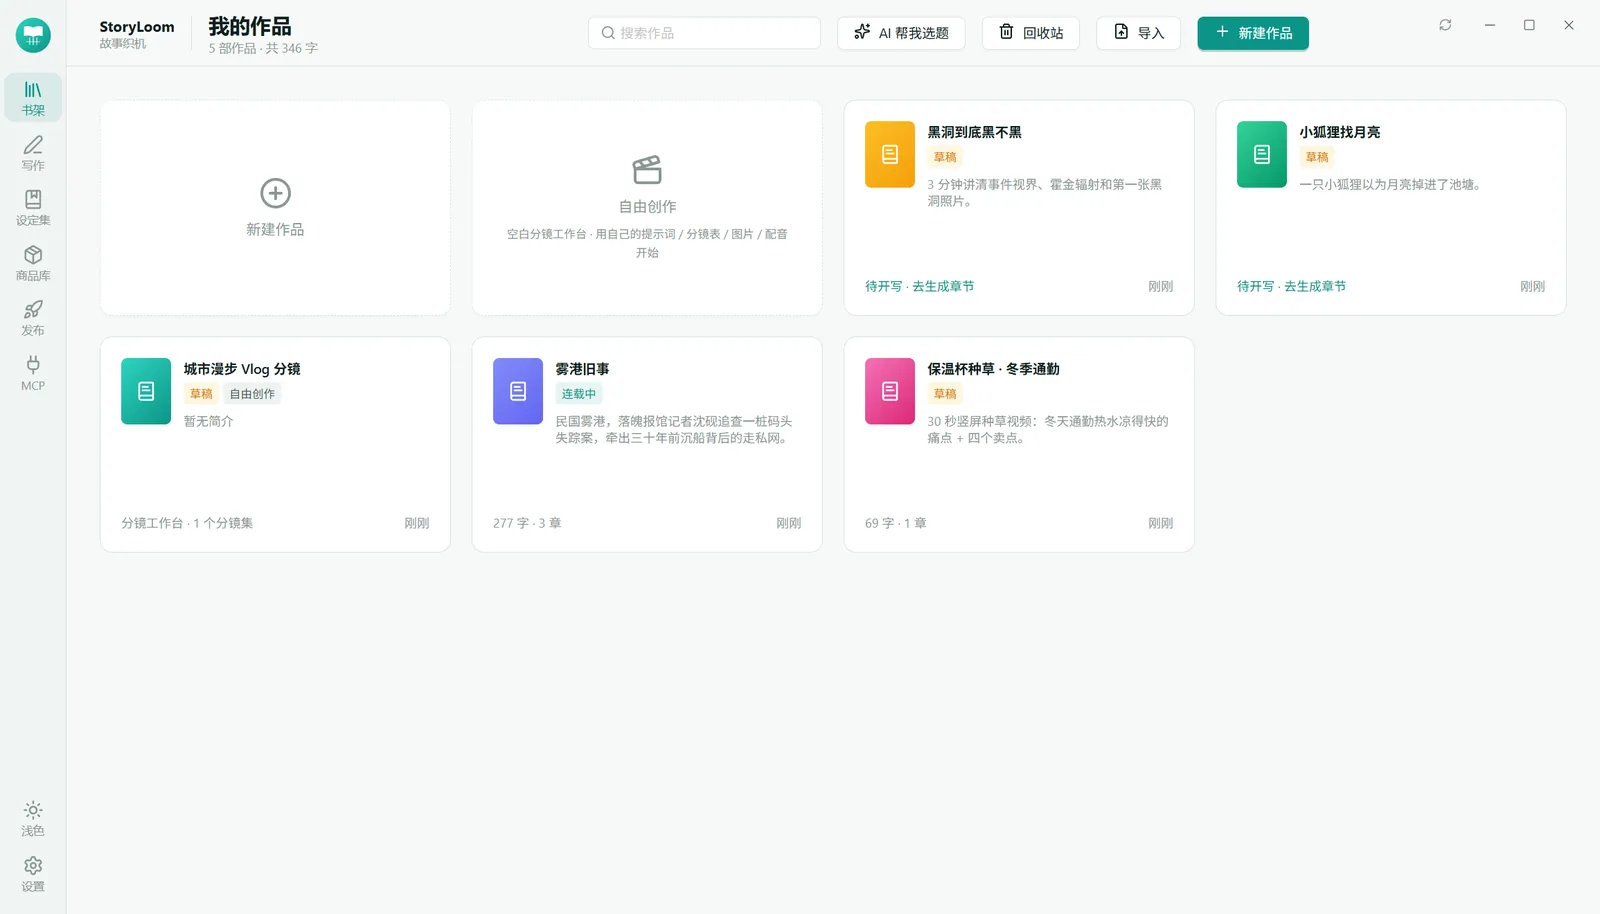Click the green 新建作品 button

(x=1253, y=33)
